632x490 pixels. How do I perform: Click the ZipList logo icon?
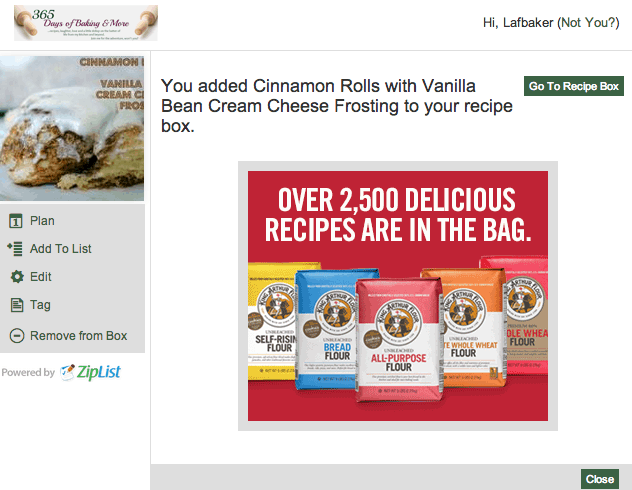[68, 372]
